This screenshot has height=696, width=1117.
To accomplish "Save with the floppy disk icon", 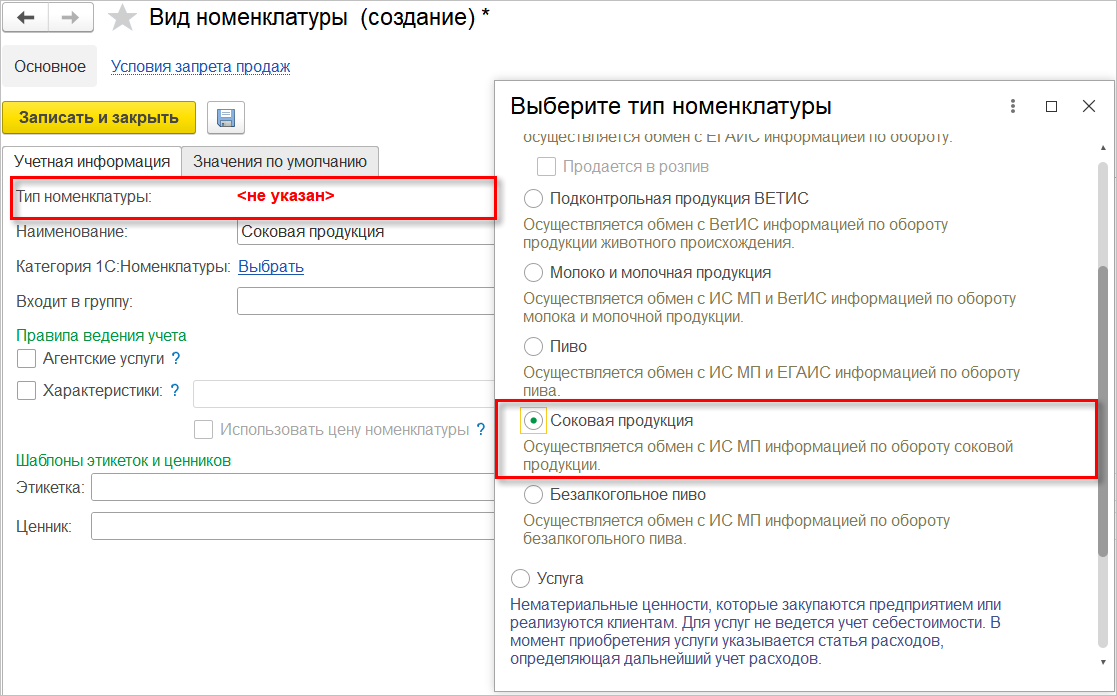I will click(x=226, y=118).
